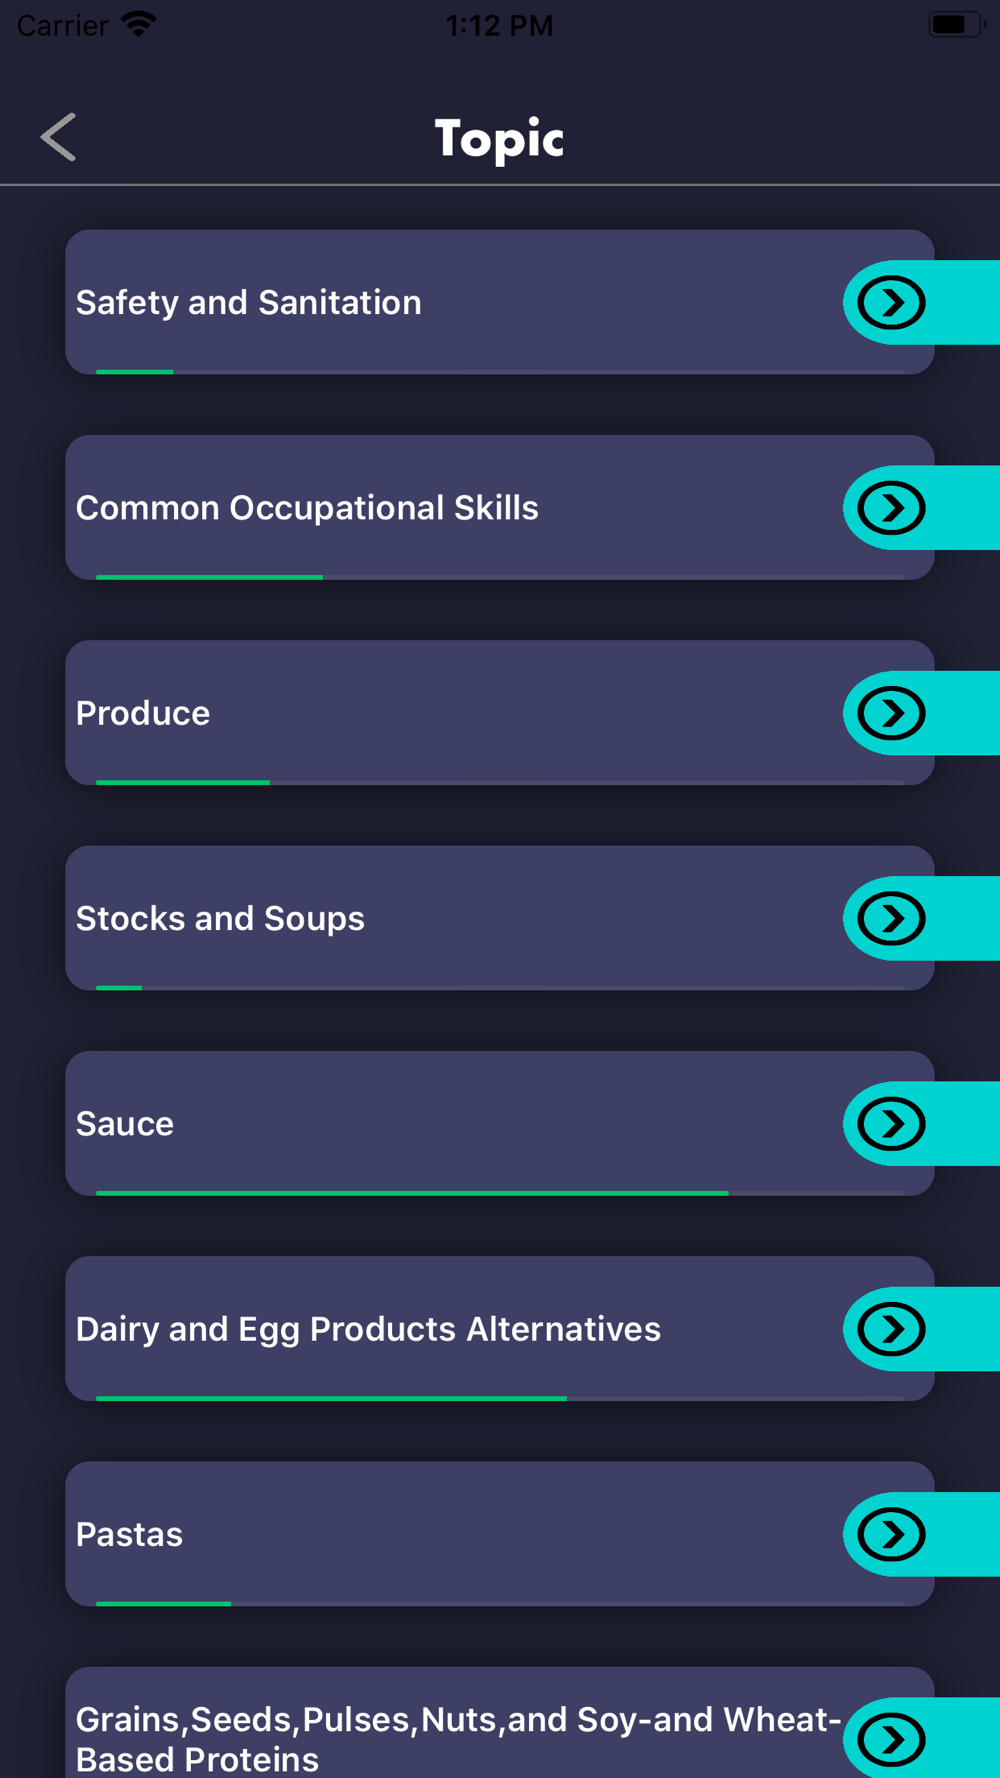Open Grains, Seeds, Pulses, Nuts topic text
This screenshot has width=1000, height=1778.
458,1739
